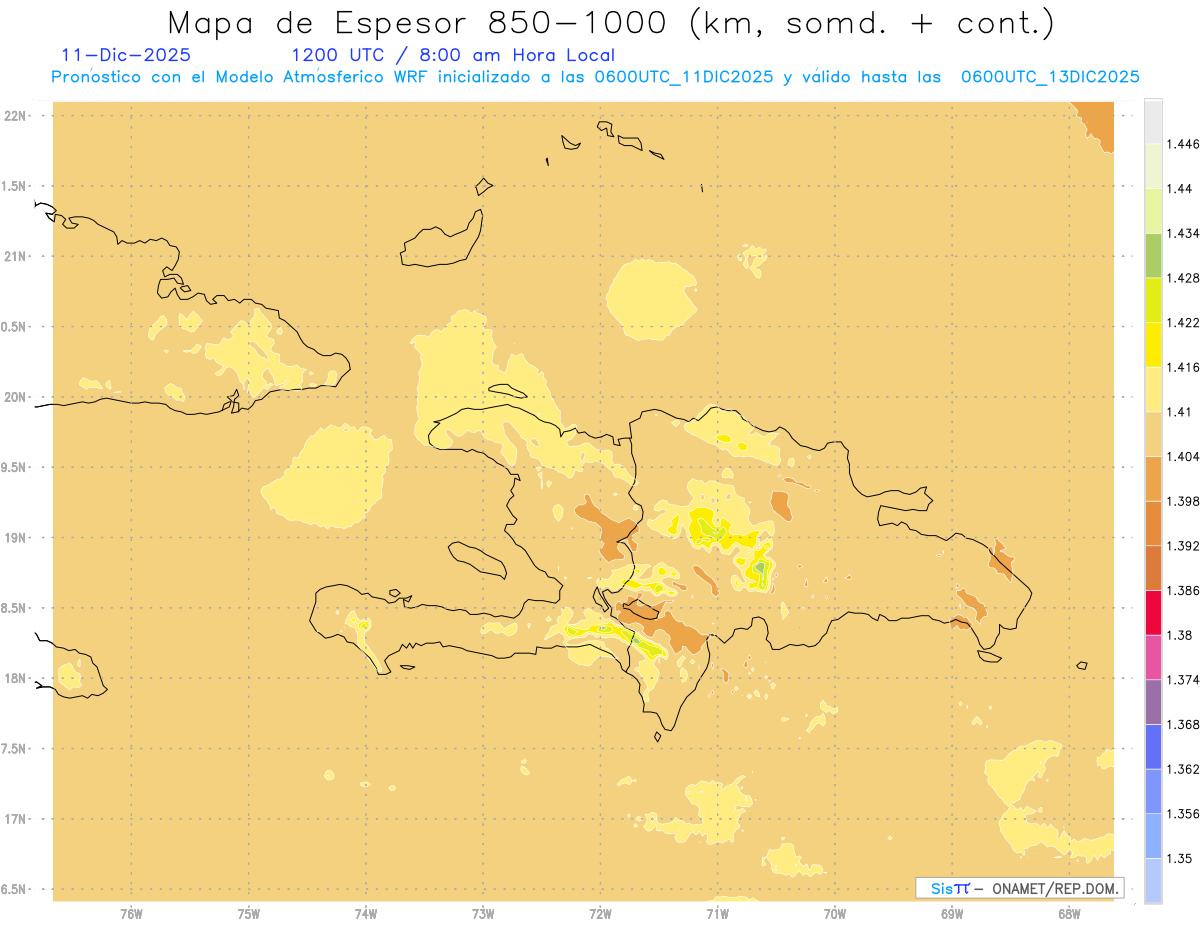Click the '18N' latitude label
The height and width of the screenshot is (927, 1200).
pos(16,678)
